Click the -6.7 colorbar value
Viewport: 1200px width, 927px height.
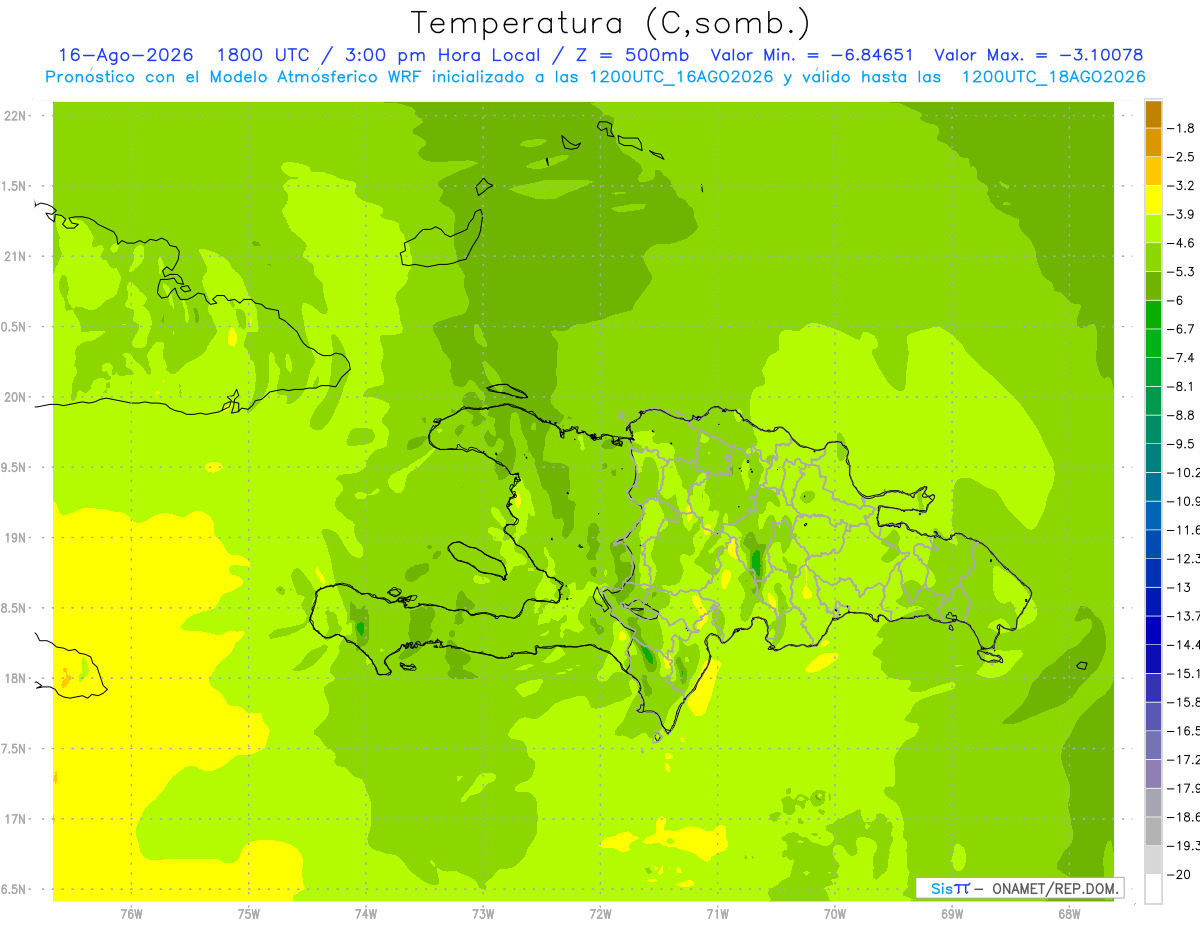pos(1181,329)
